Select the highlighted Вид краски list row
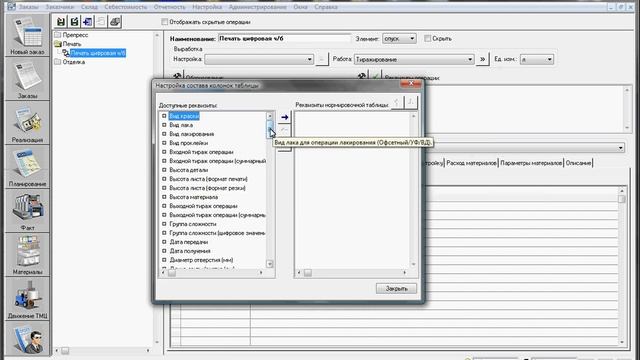This screenshot has height=360, width=640. coord(184,116)
